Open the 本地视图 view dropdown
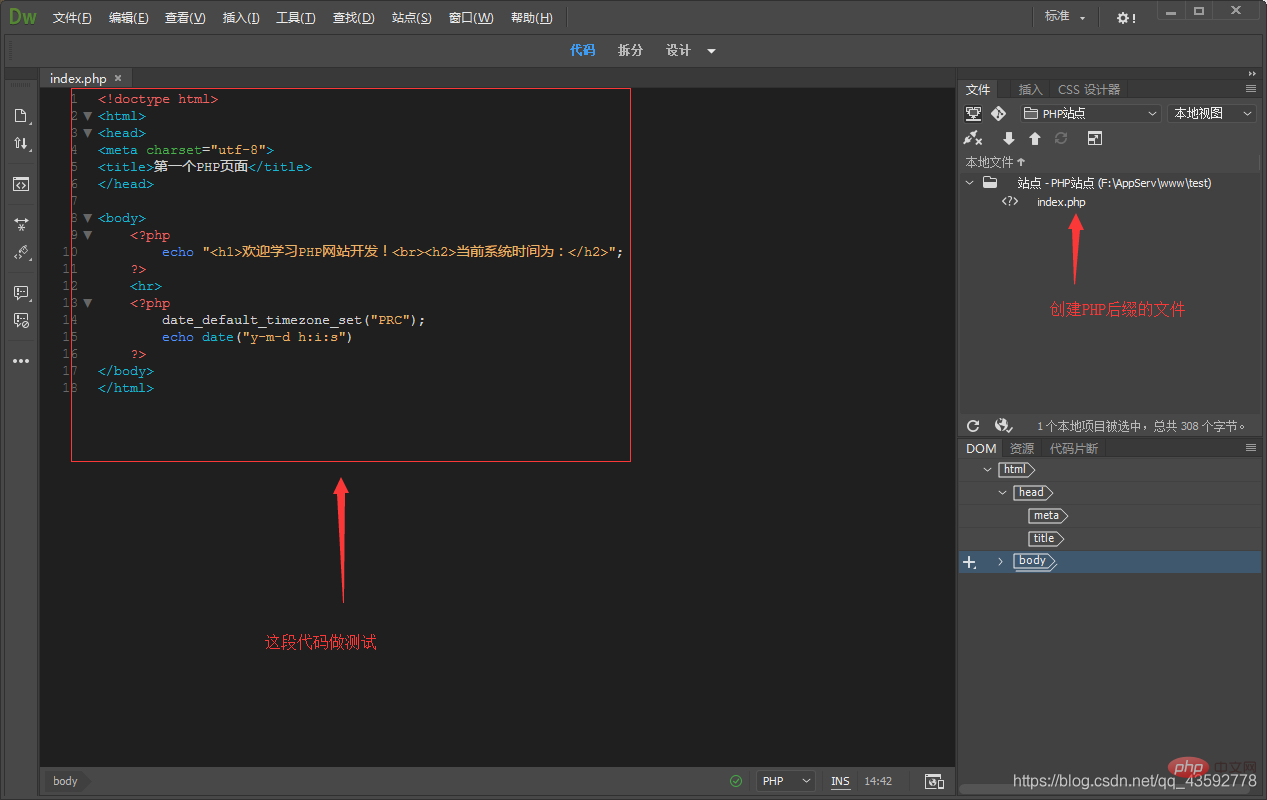1267x800 pixels. [x=1212, y=114]
